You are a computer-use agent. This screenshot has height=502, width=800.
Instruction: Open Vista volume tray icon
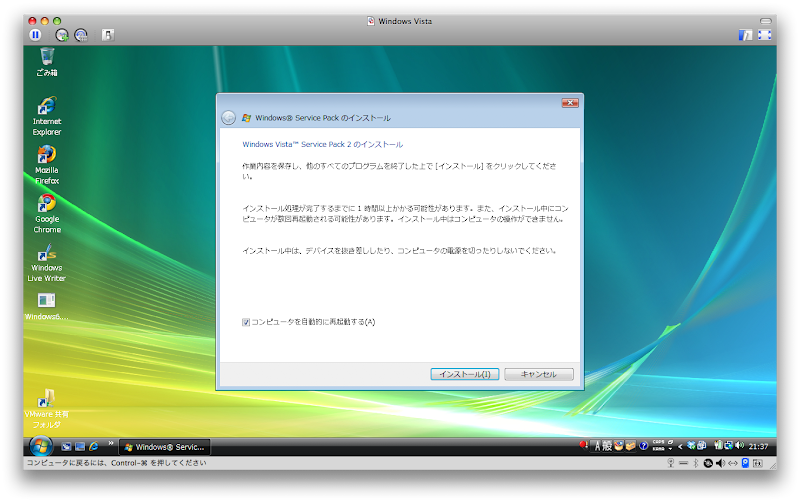pyautogui.click(x=739, y=445)
